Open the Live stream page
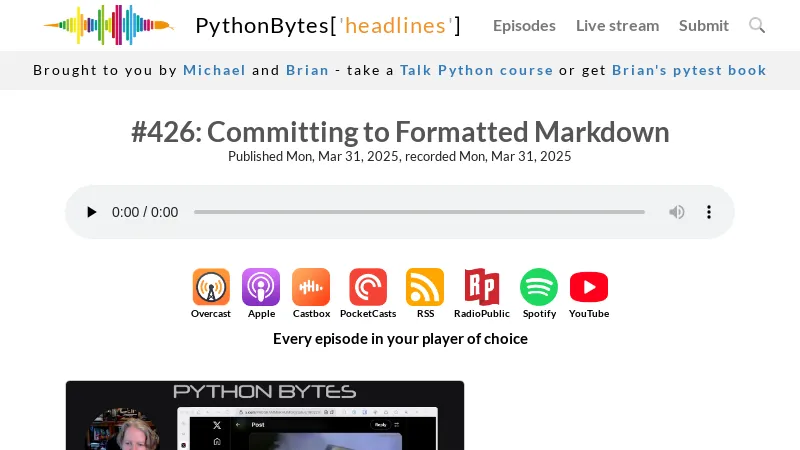800x450 pixels. click(617, 25)
